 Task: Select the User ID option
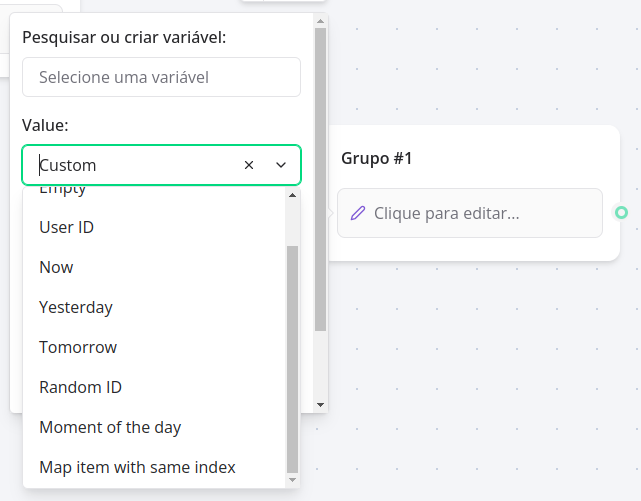[155, 227]
